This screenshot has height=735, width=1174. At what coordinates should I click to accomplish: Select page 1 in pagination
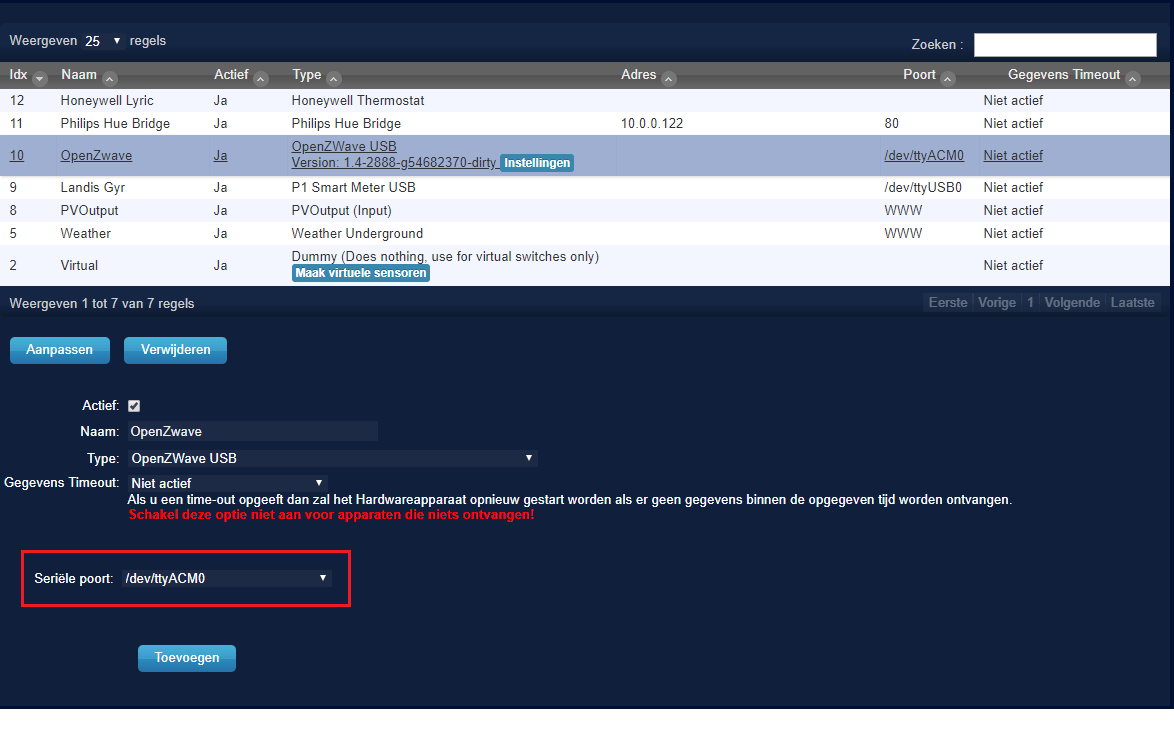click(x=1030, y=302)
